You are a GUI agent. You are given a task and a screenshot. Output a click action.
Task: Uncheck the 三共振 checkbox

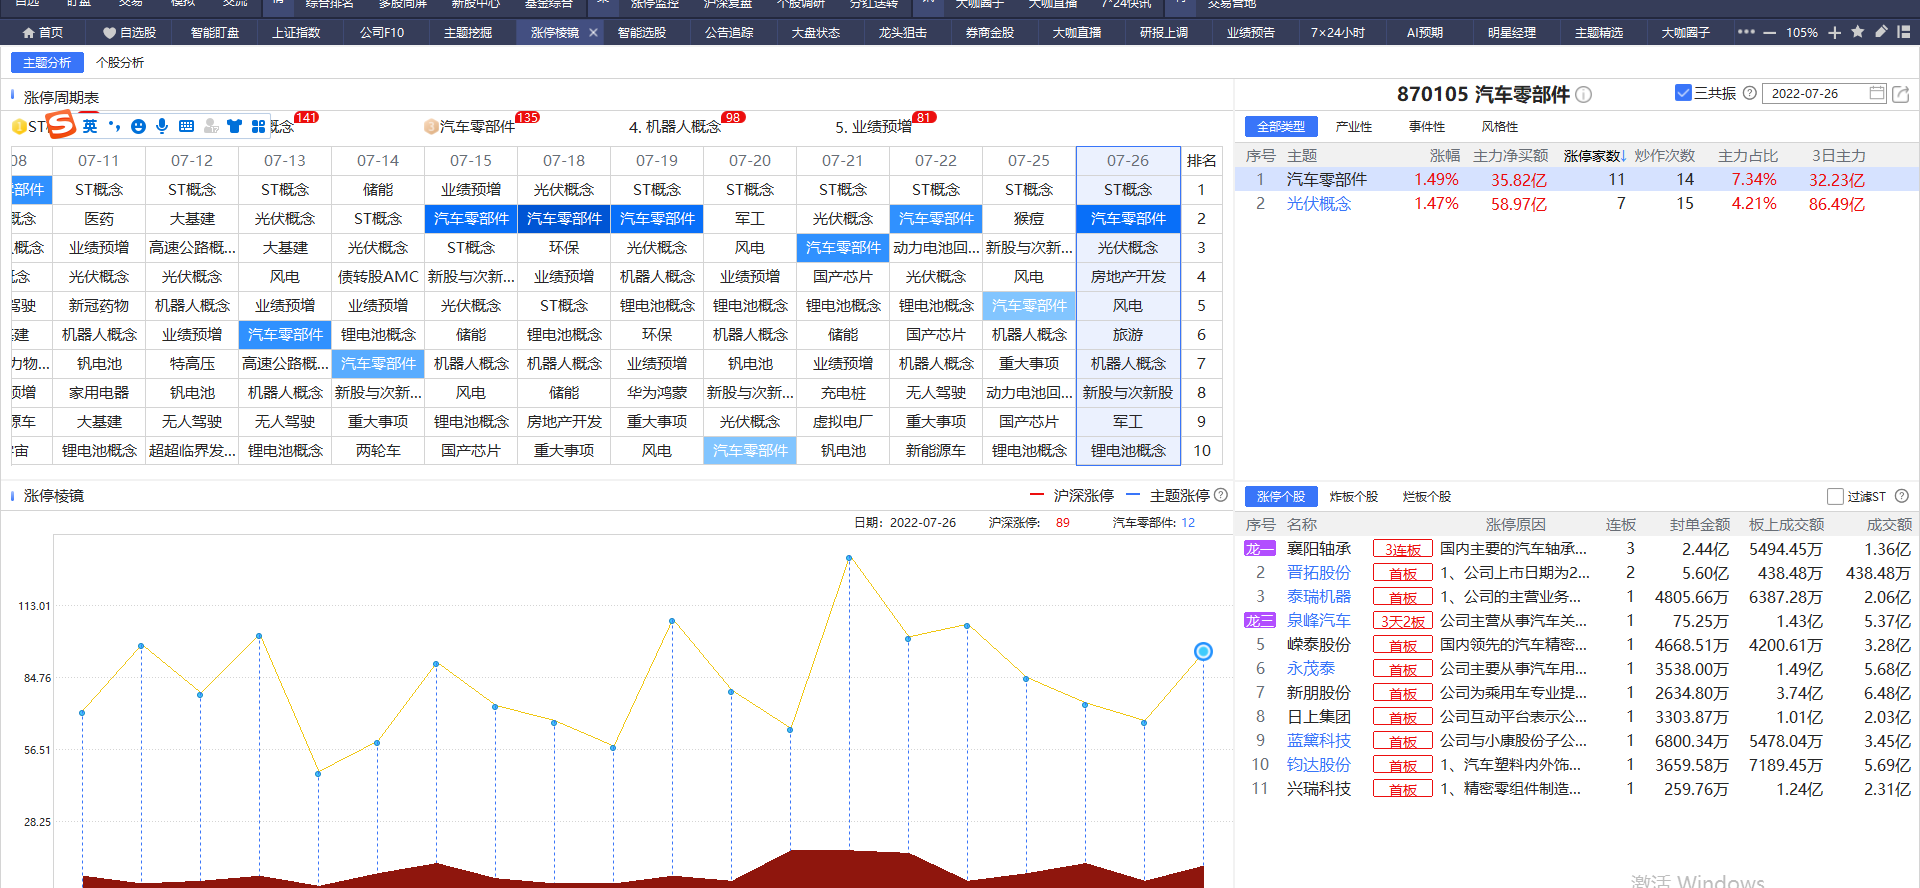pyautogui.click(x=1683, y=93)
